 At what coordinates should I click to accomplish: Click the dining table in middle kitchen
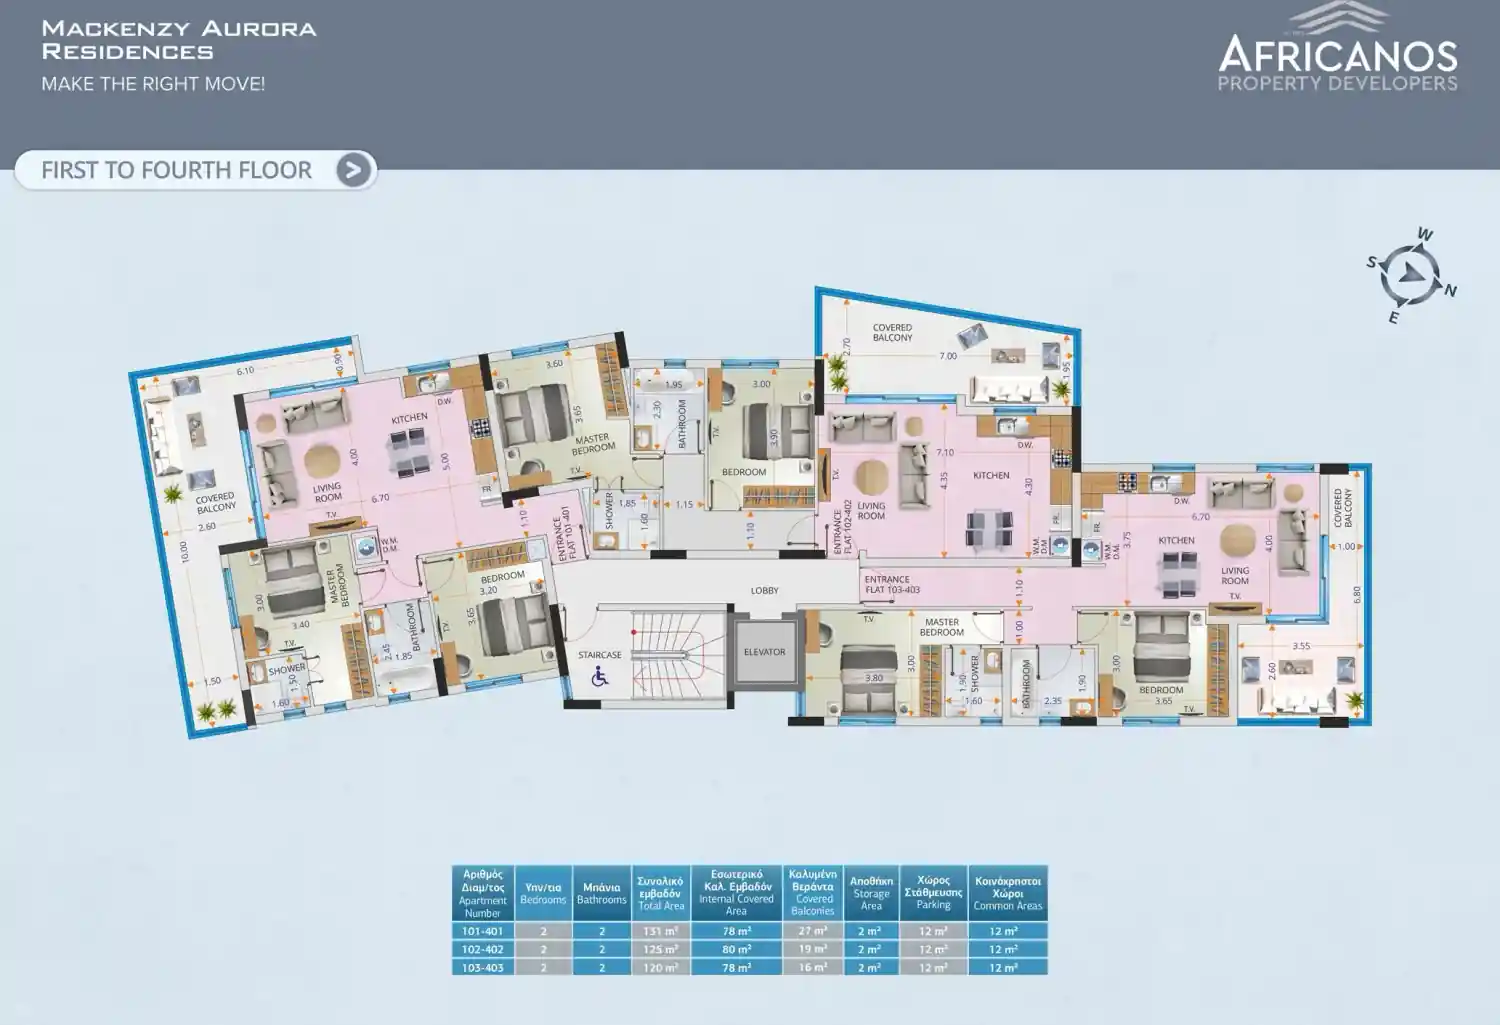pos(989,527)
